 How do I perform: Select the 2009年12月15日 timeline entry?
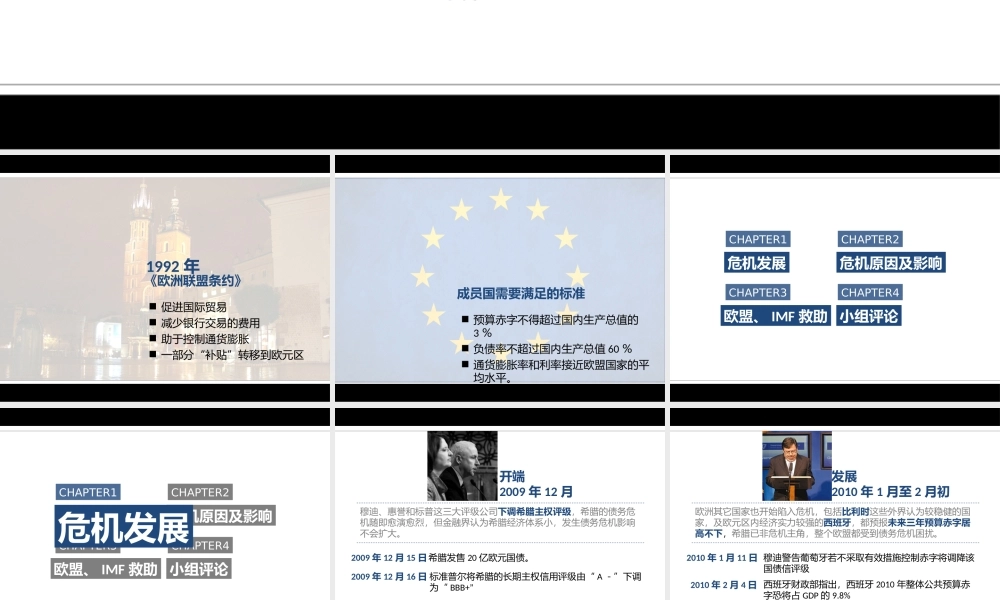[441, 558]
